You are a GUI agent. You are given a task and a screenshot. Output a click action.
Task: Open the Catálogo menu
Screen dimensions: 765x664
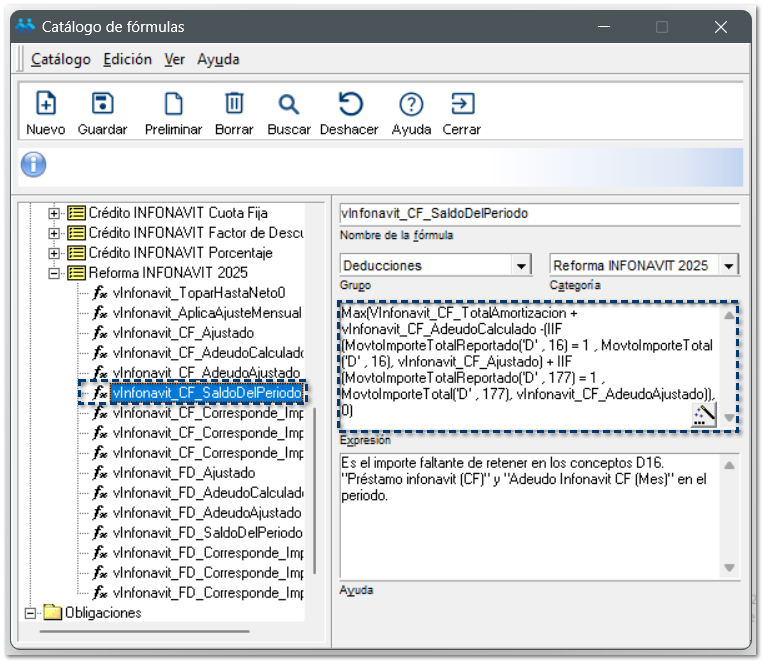tap(60, 59)
